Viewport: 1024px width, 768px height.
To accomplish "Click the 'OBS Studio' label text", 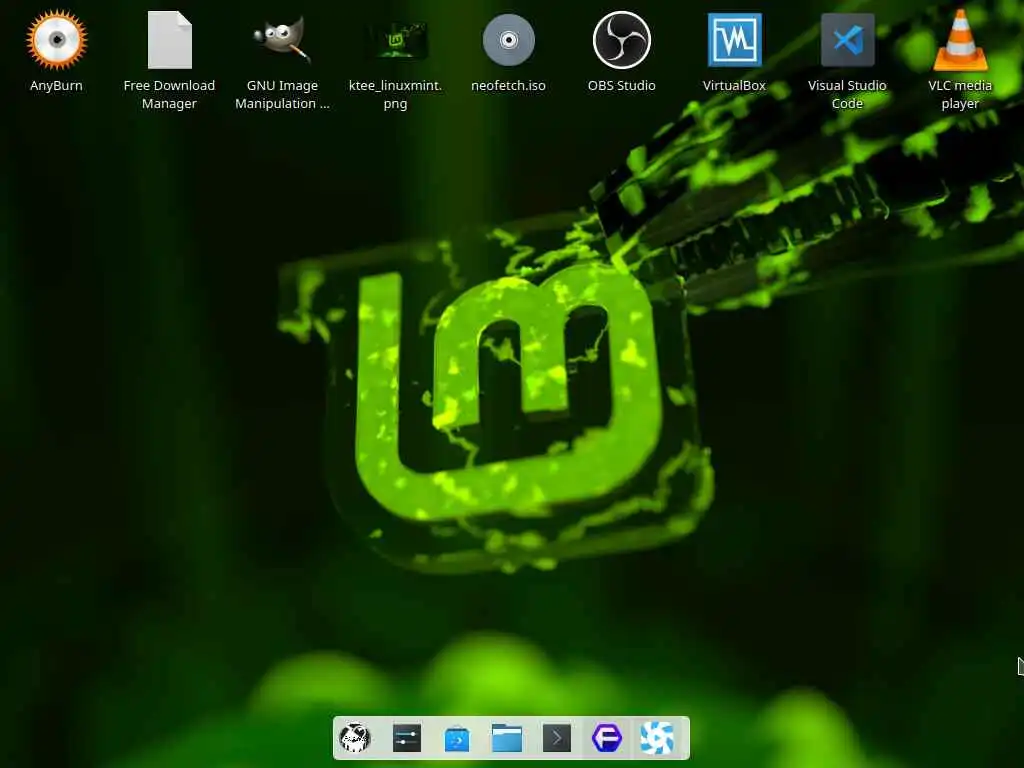I will (x=622, y=86).
